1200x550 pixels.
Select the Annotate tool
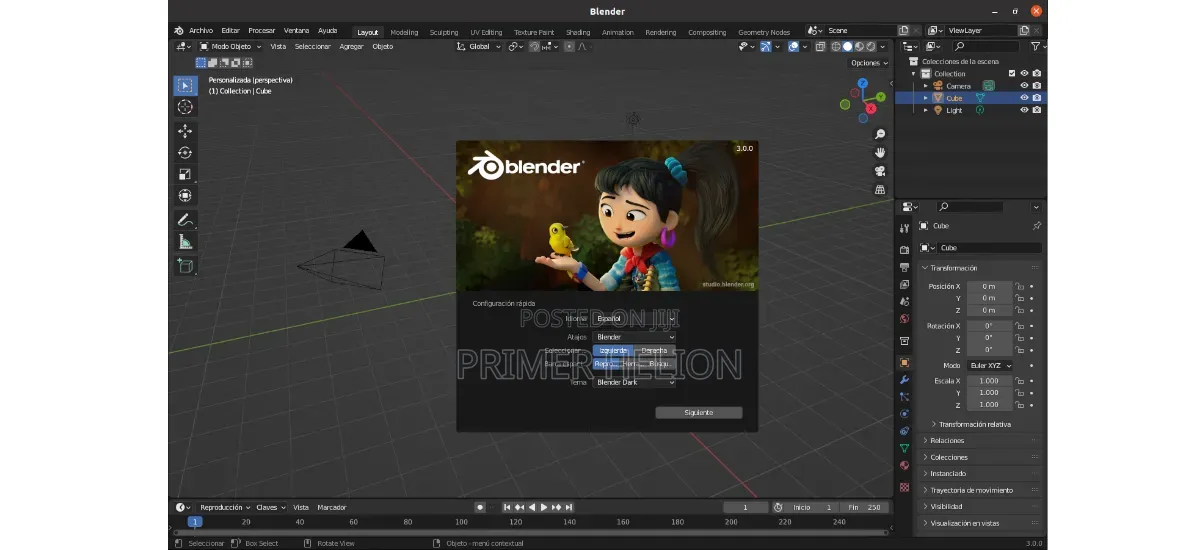coord(185,220)
